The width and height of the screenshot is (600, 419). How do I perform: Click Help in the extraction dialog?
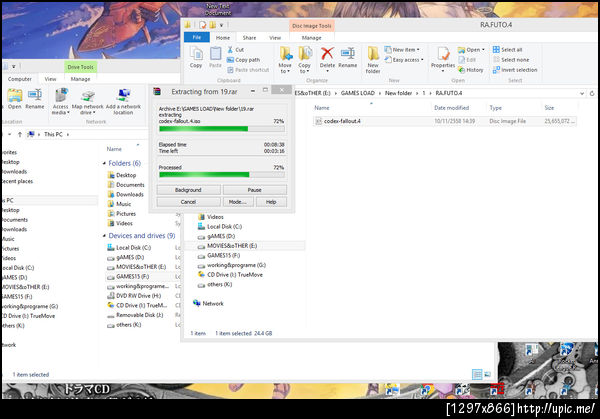tap(271, 202)
